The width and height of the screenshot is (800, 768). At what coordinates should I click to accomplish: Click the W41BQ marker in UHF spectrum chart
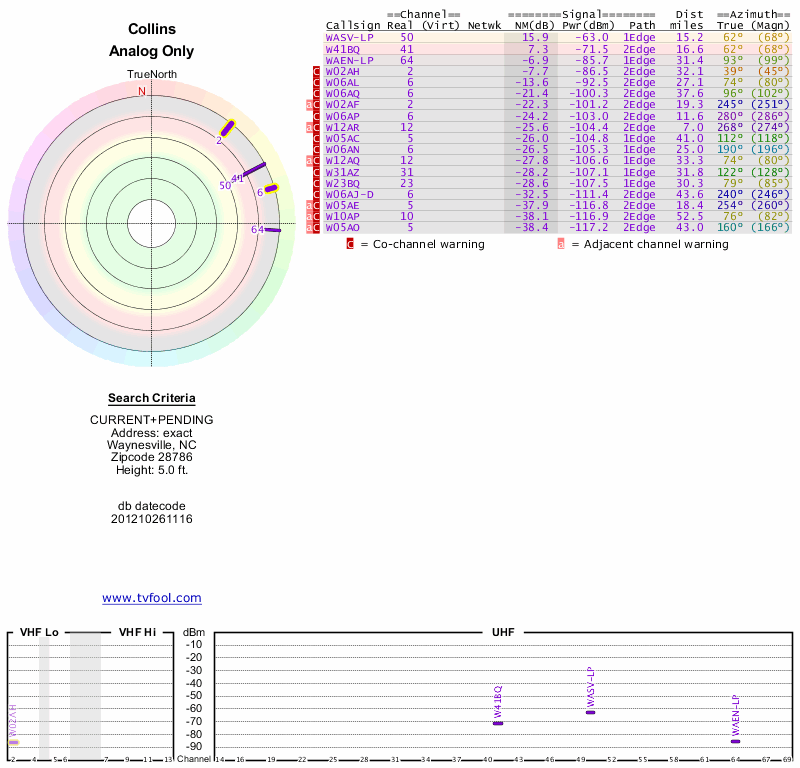498,722
